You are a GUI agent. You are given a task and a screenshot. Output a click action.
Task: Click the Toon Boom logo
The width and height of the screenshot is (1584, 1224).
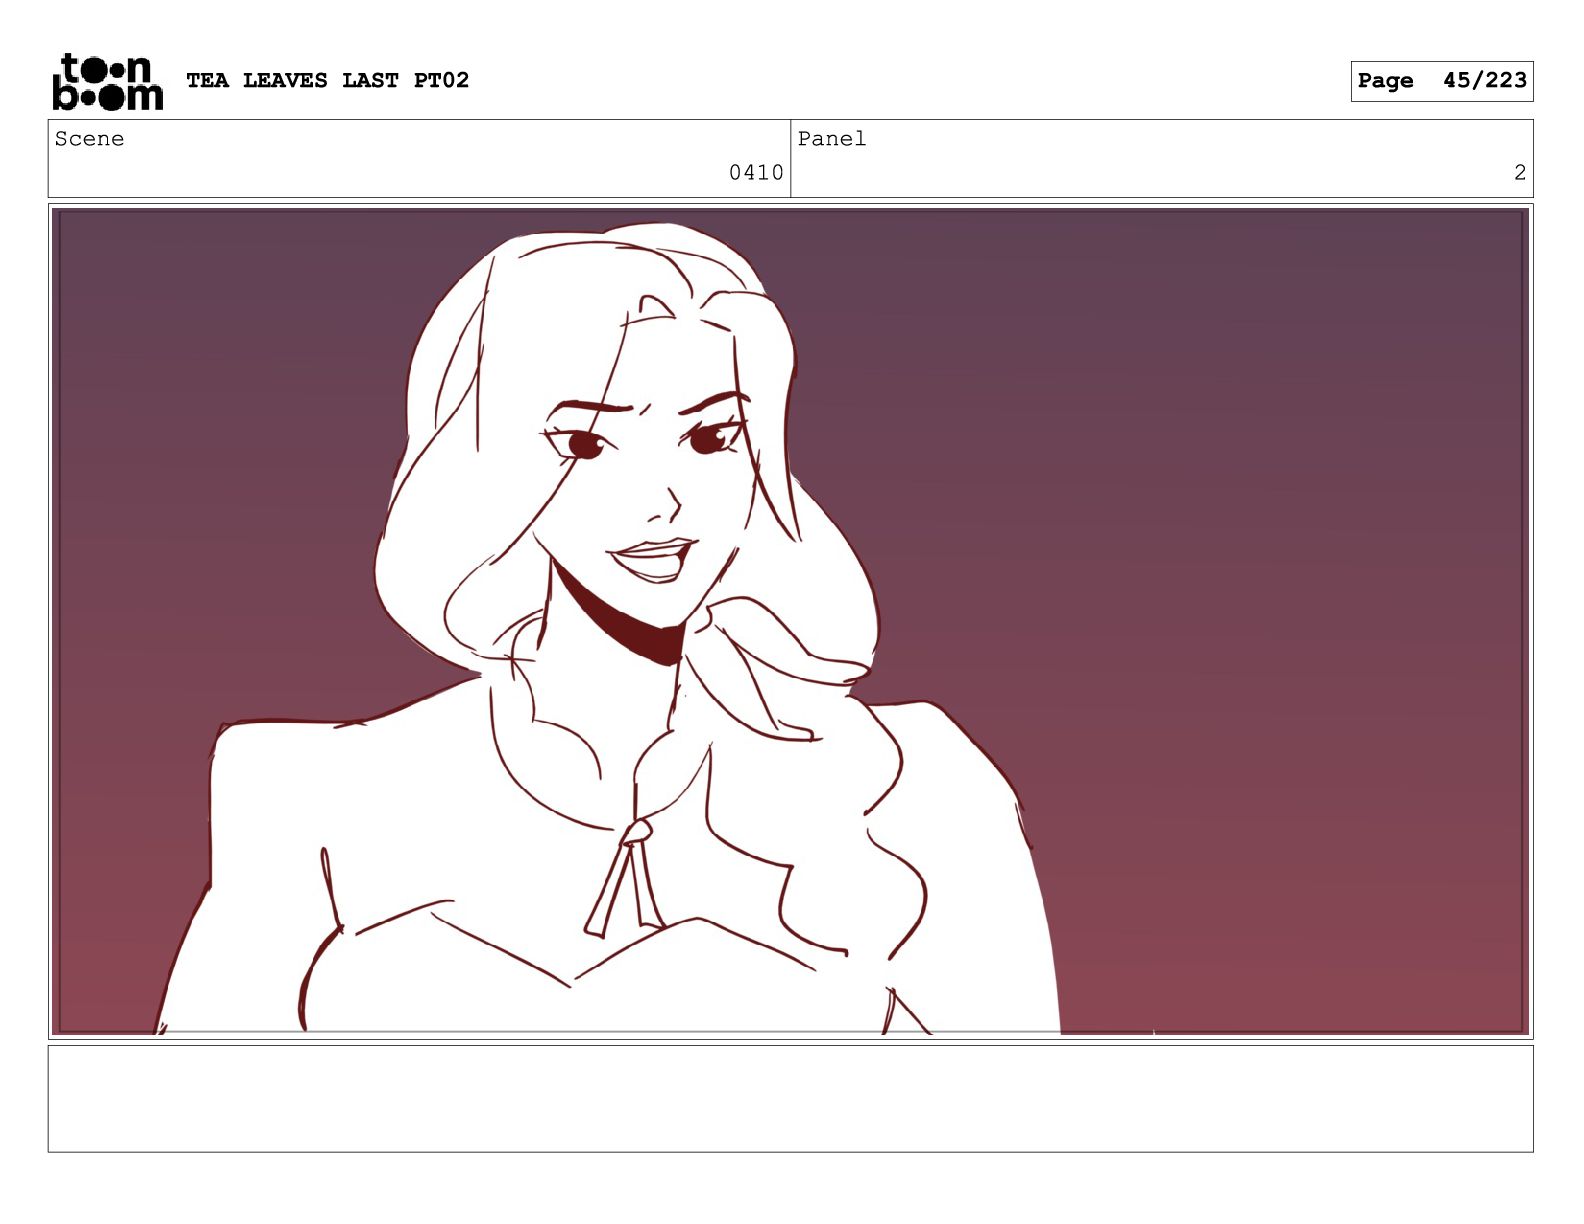tap(107, 81)
